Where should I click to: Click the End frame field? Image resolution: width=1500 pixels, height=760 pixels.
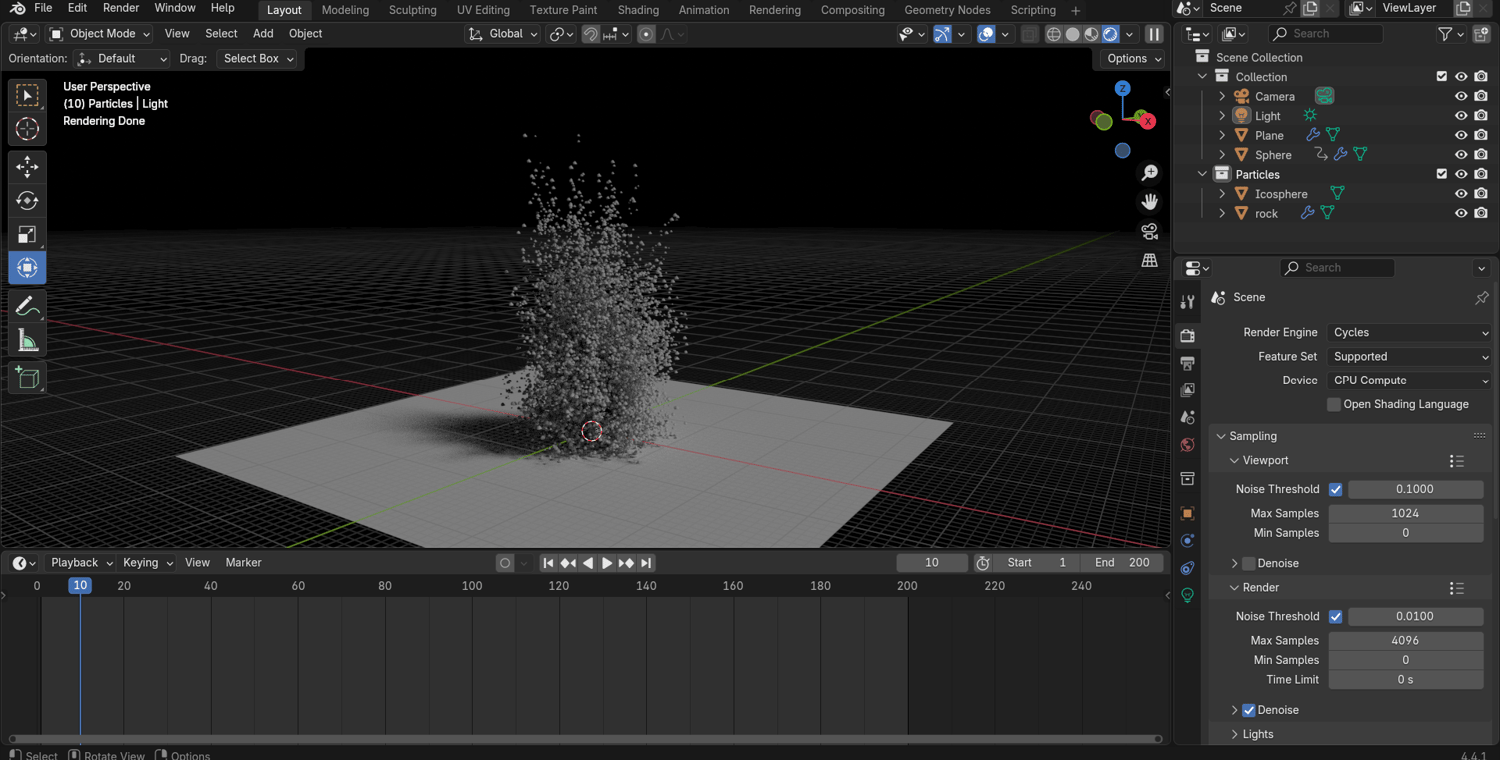(x=1122, y=563)
